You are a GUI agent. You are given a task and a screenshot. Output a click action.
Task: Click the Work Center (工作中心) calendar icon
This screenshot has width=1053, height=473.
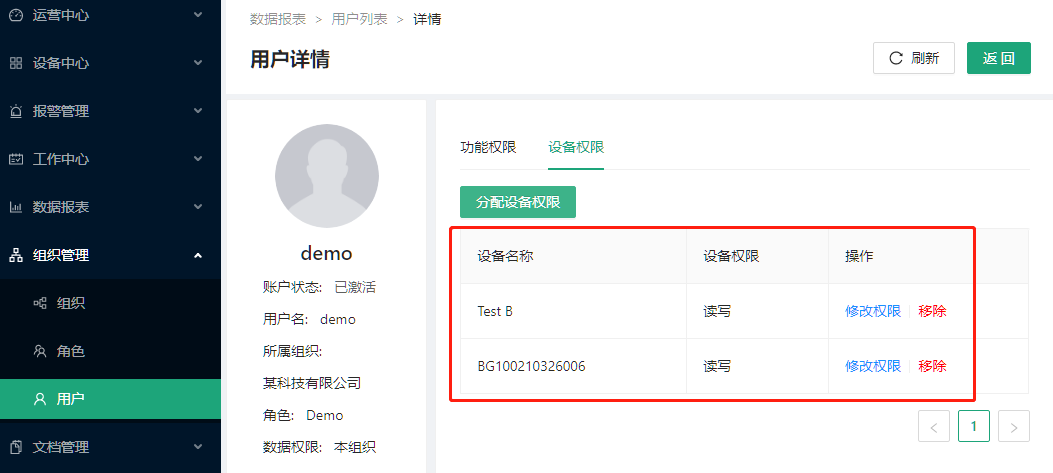click(16, 159)
